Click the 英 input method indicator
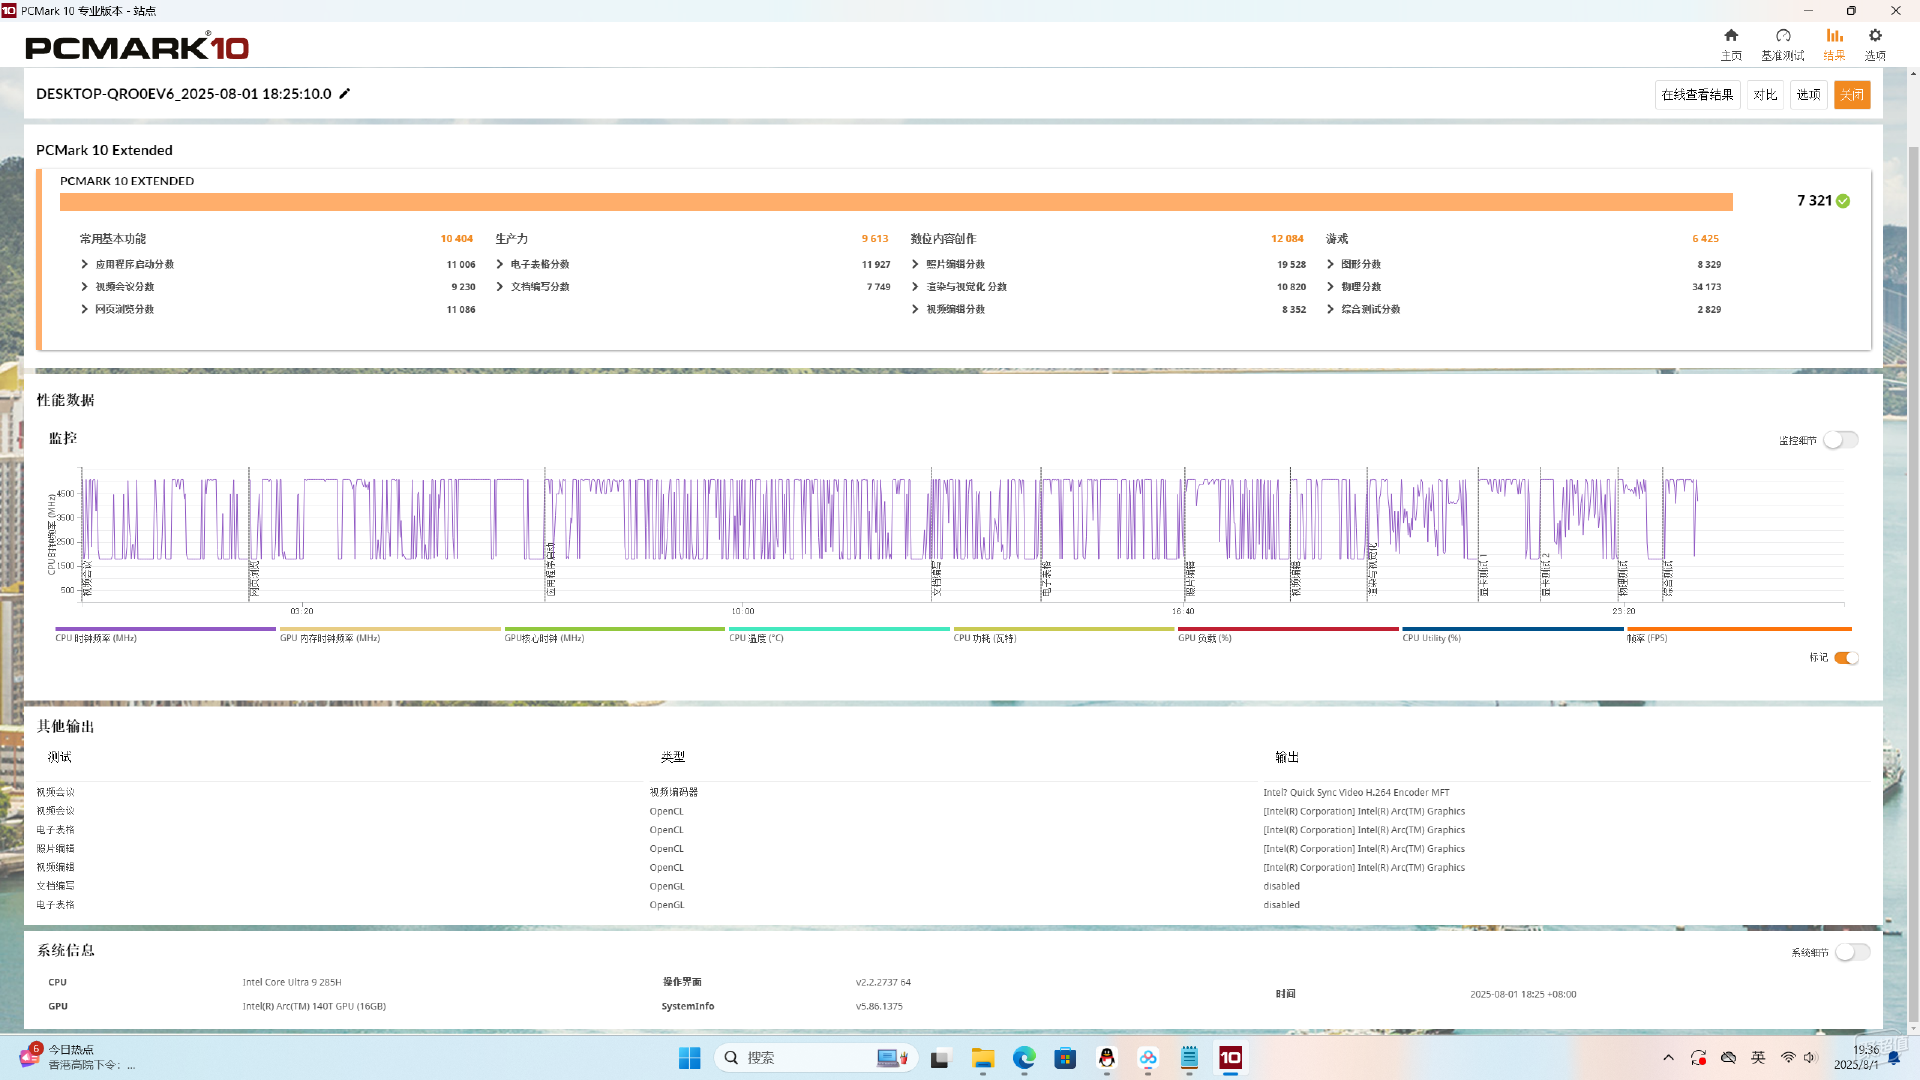This screenshot has height=1080, width=1920. pyautogui.click(x=1758, y=1058)
